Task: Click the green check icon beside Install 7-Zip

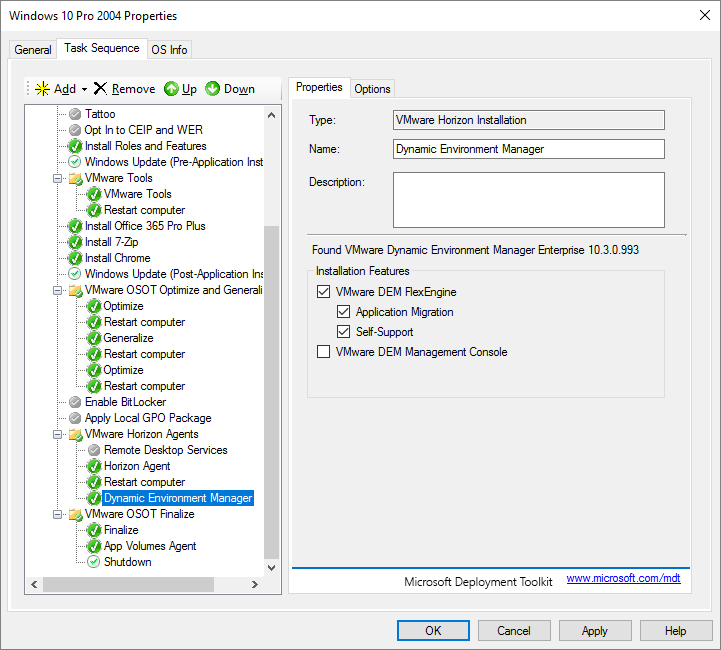Action: (x=75, y=242)
